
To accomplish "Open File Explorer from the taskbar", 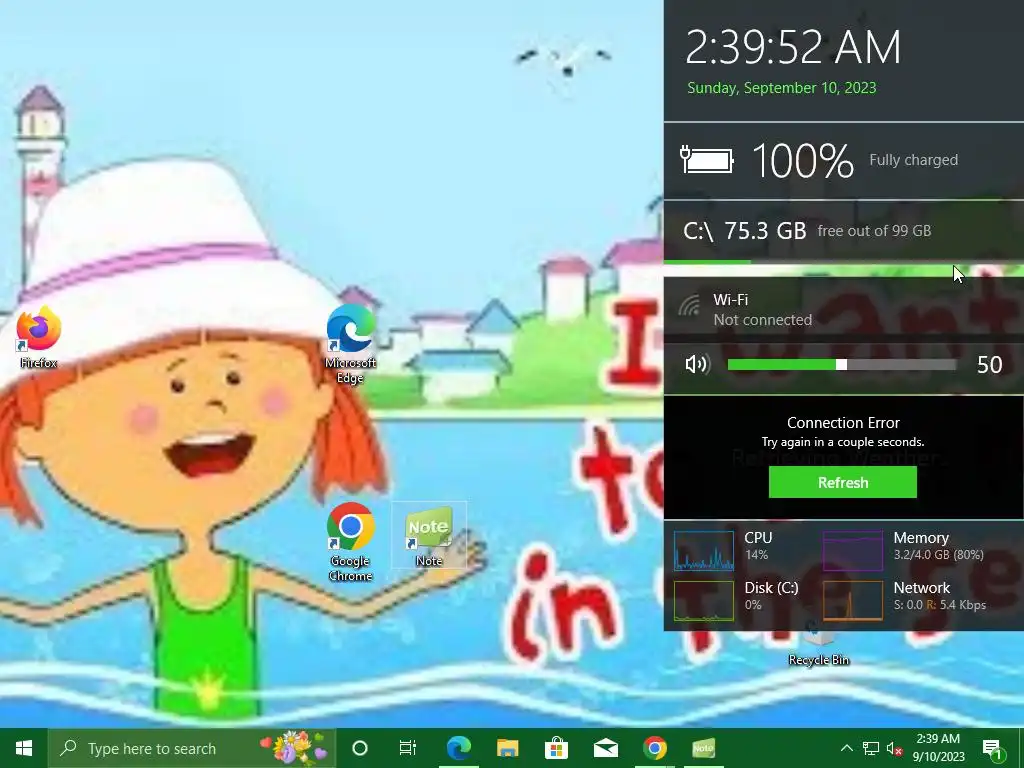I will pyautogui.click(x=507, y=748).
